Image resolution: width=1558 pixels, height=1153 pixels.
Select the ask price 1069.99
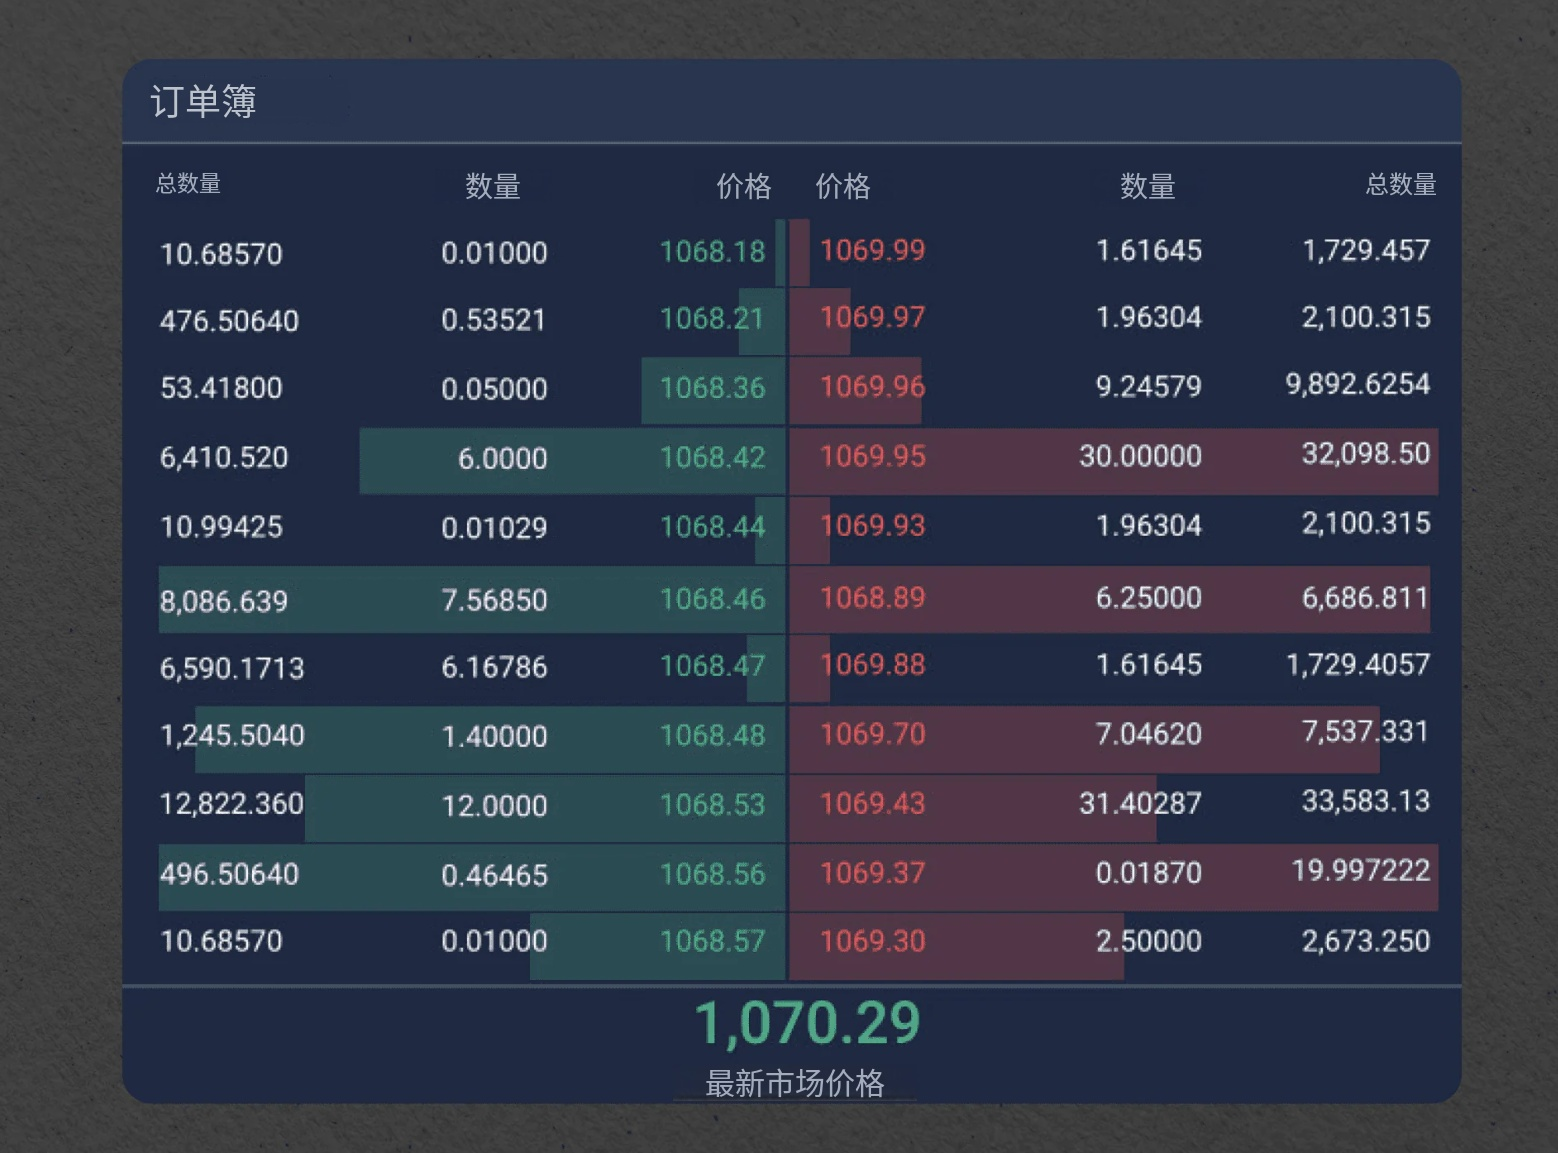click(x=872, y=250)
